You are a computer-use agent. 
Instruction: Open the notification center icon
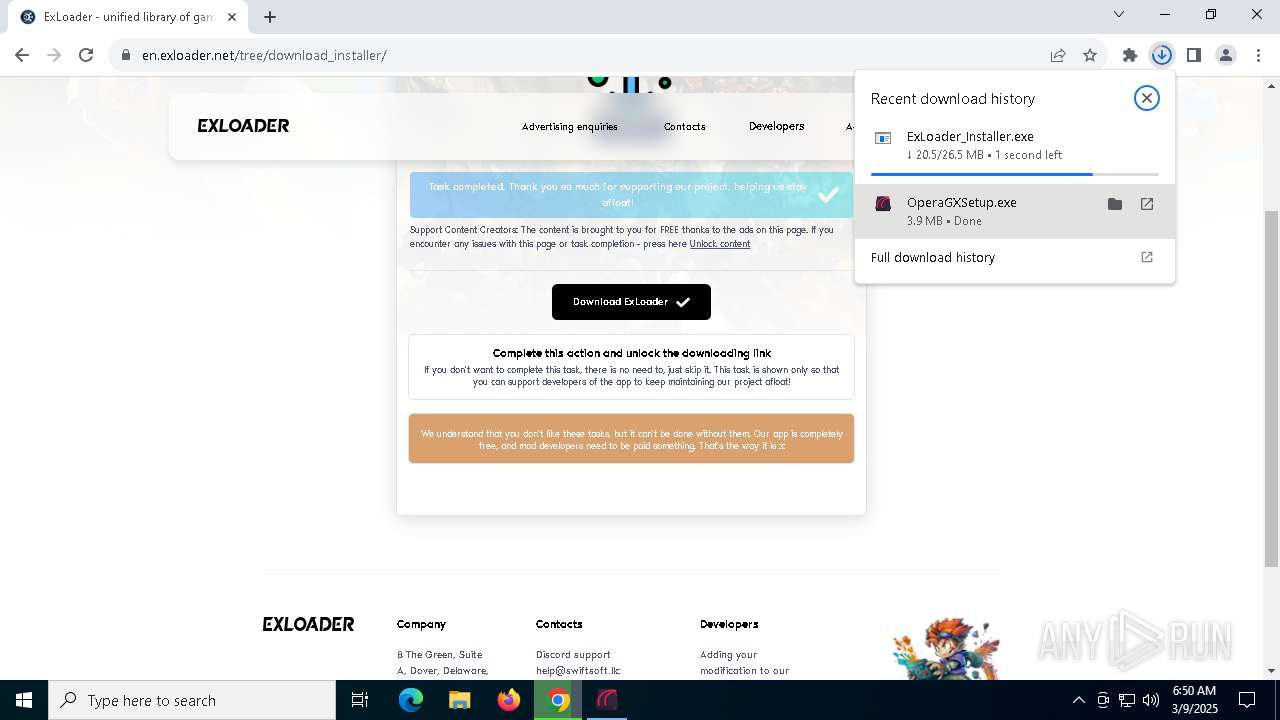1247,700
